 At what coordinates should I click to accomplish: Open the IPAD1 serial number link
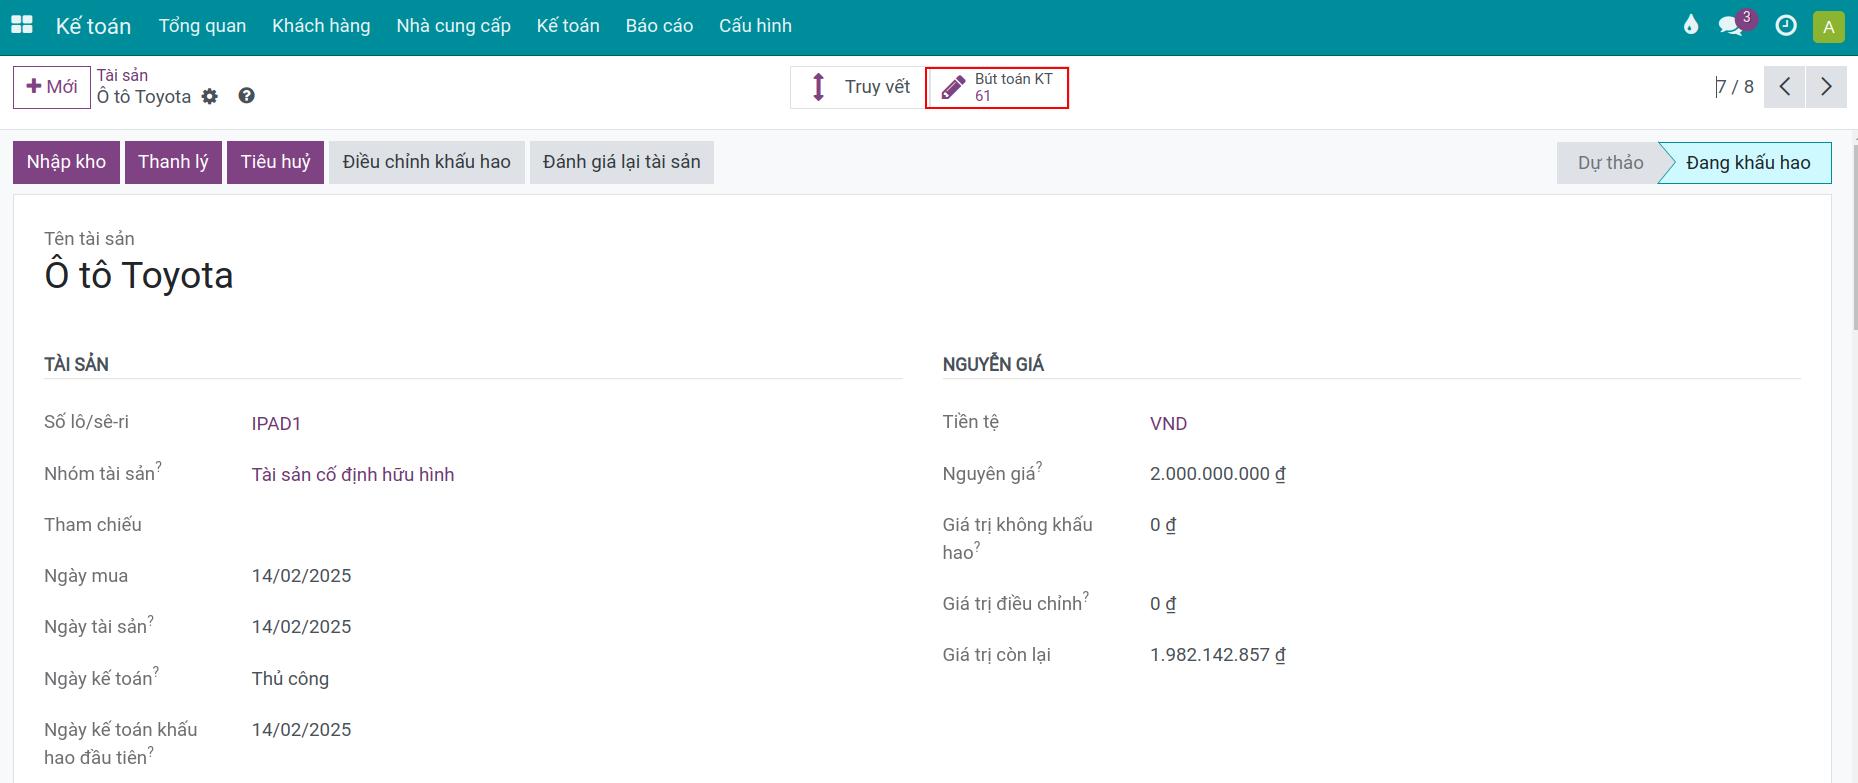point(276,424)
